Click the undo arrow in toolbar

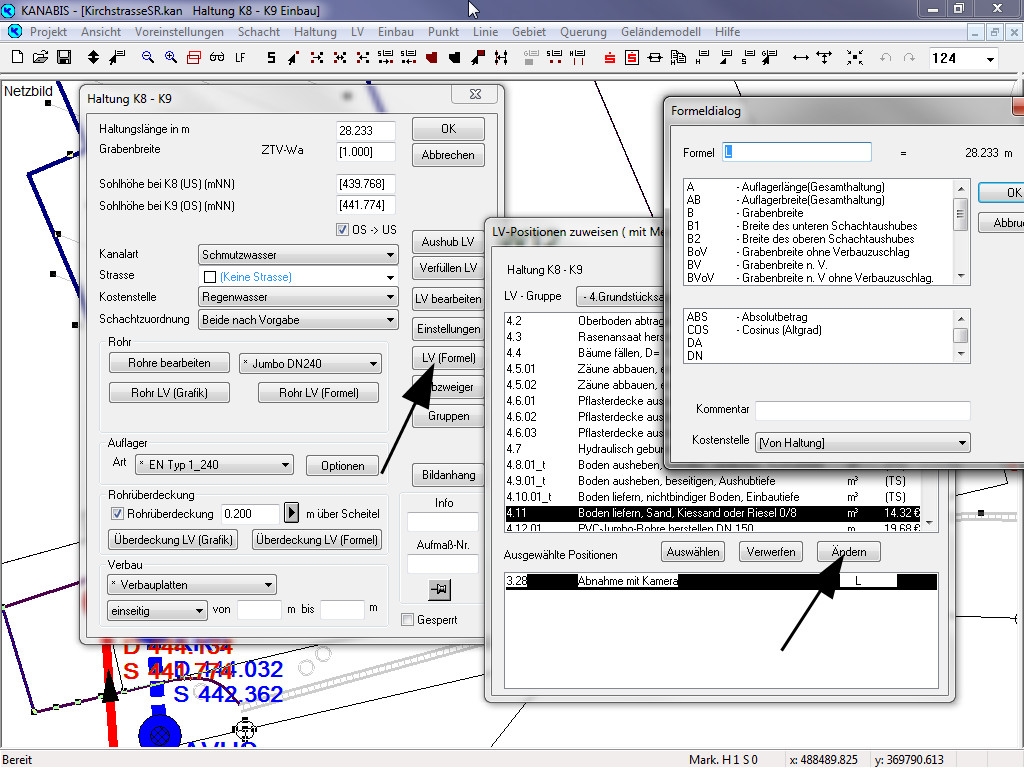coord(884,58)
